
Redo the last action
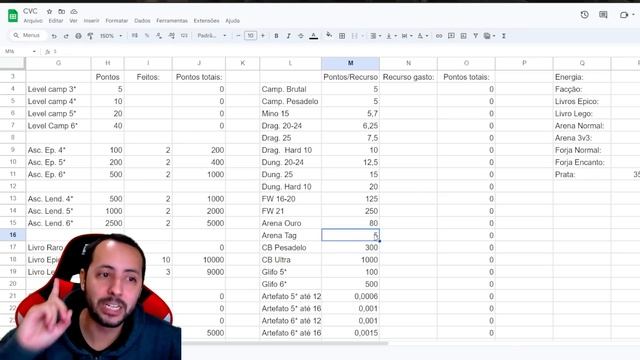pos(66,36)
